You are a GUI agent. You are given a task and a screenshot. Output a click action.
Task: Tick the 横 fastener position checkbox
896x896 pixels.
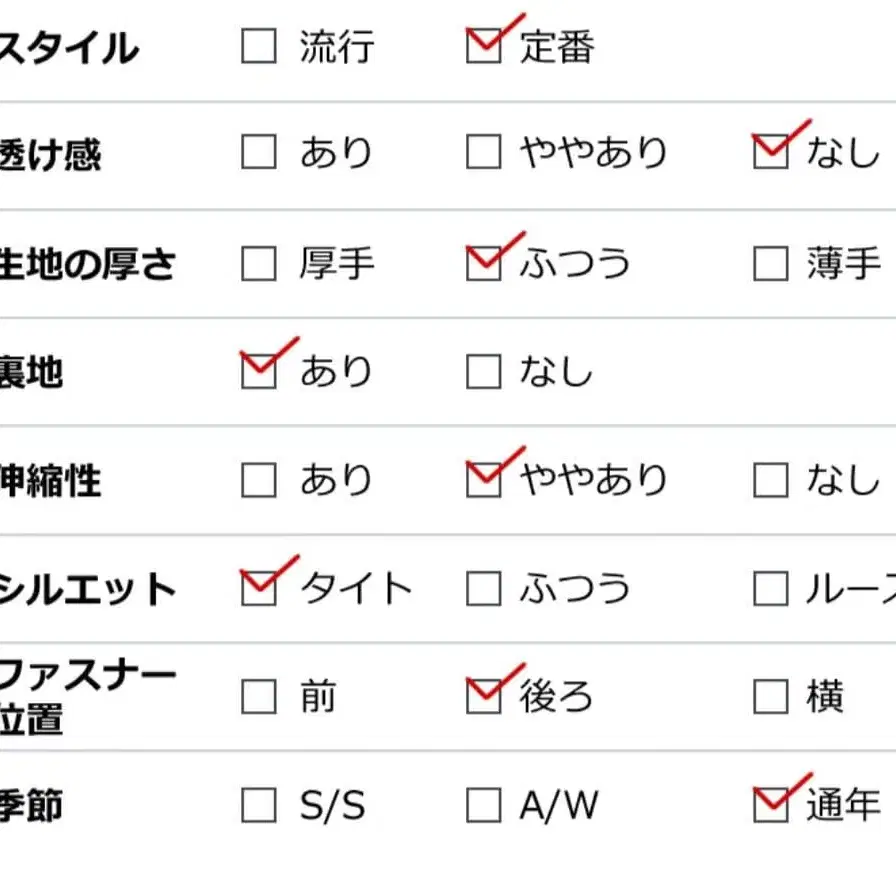770,696
